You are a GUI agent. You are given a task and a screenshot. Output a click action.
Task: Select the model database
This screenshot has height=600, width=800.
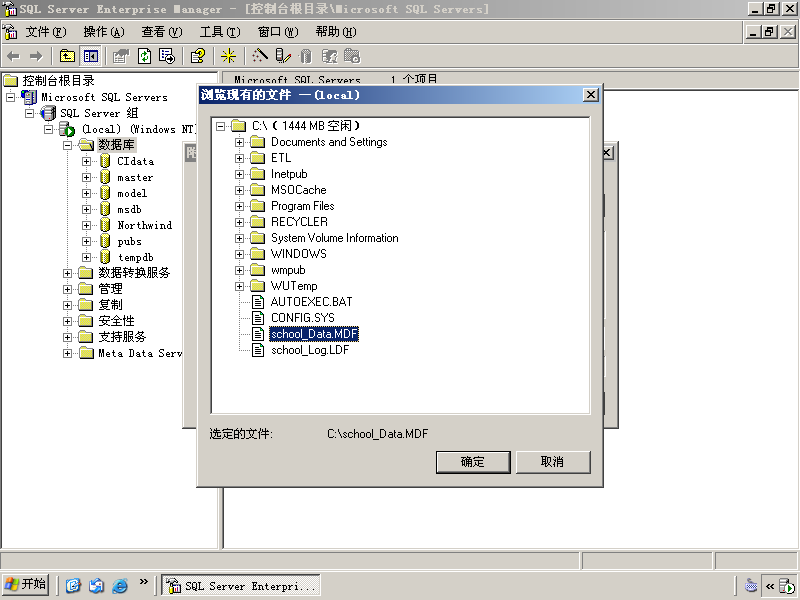pyautogui.click(x=132, y=193)
